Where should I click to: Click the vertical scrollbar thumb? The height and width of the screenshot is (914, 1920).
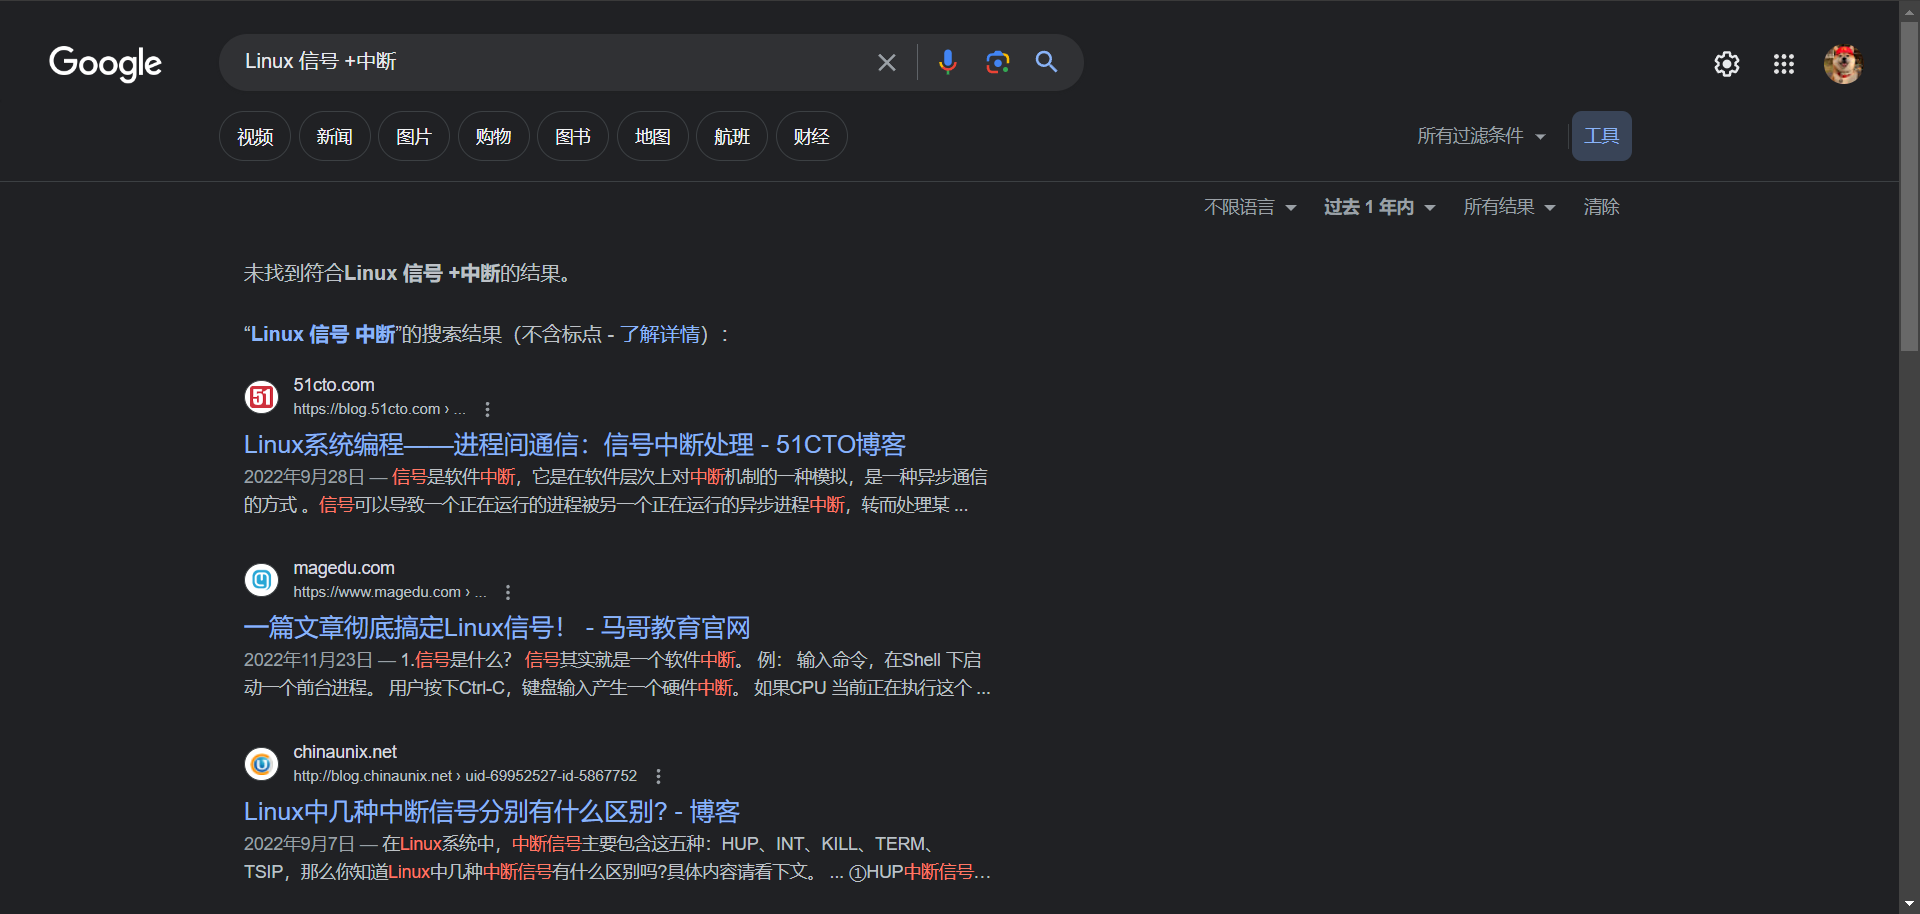1909,185
